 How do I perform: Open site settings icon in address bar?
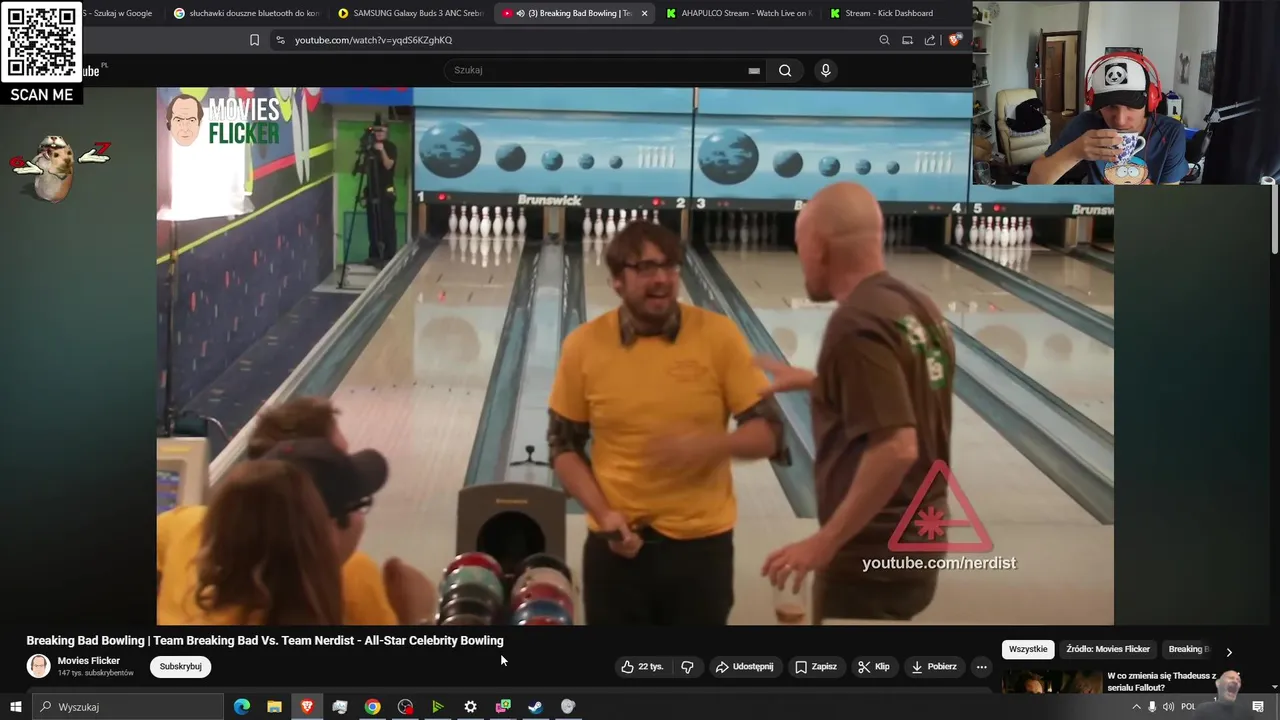(280, 40)
